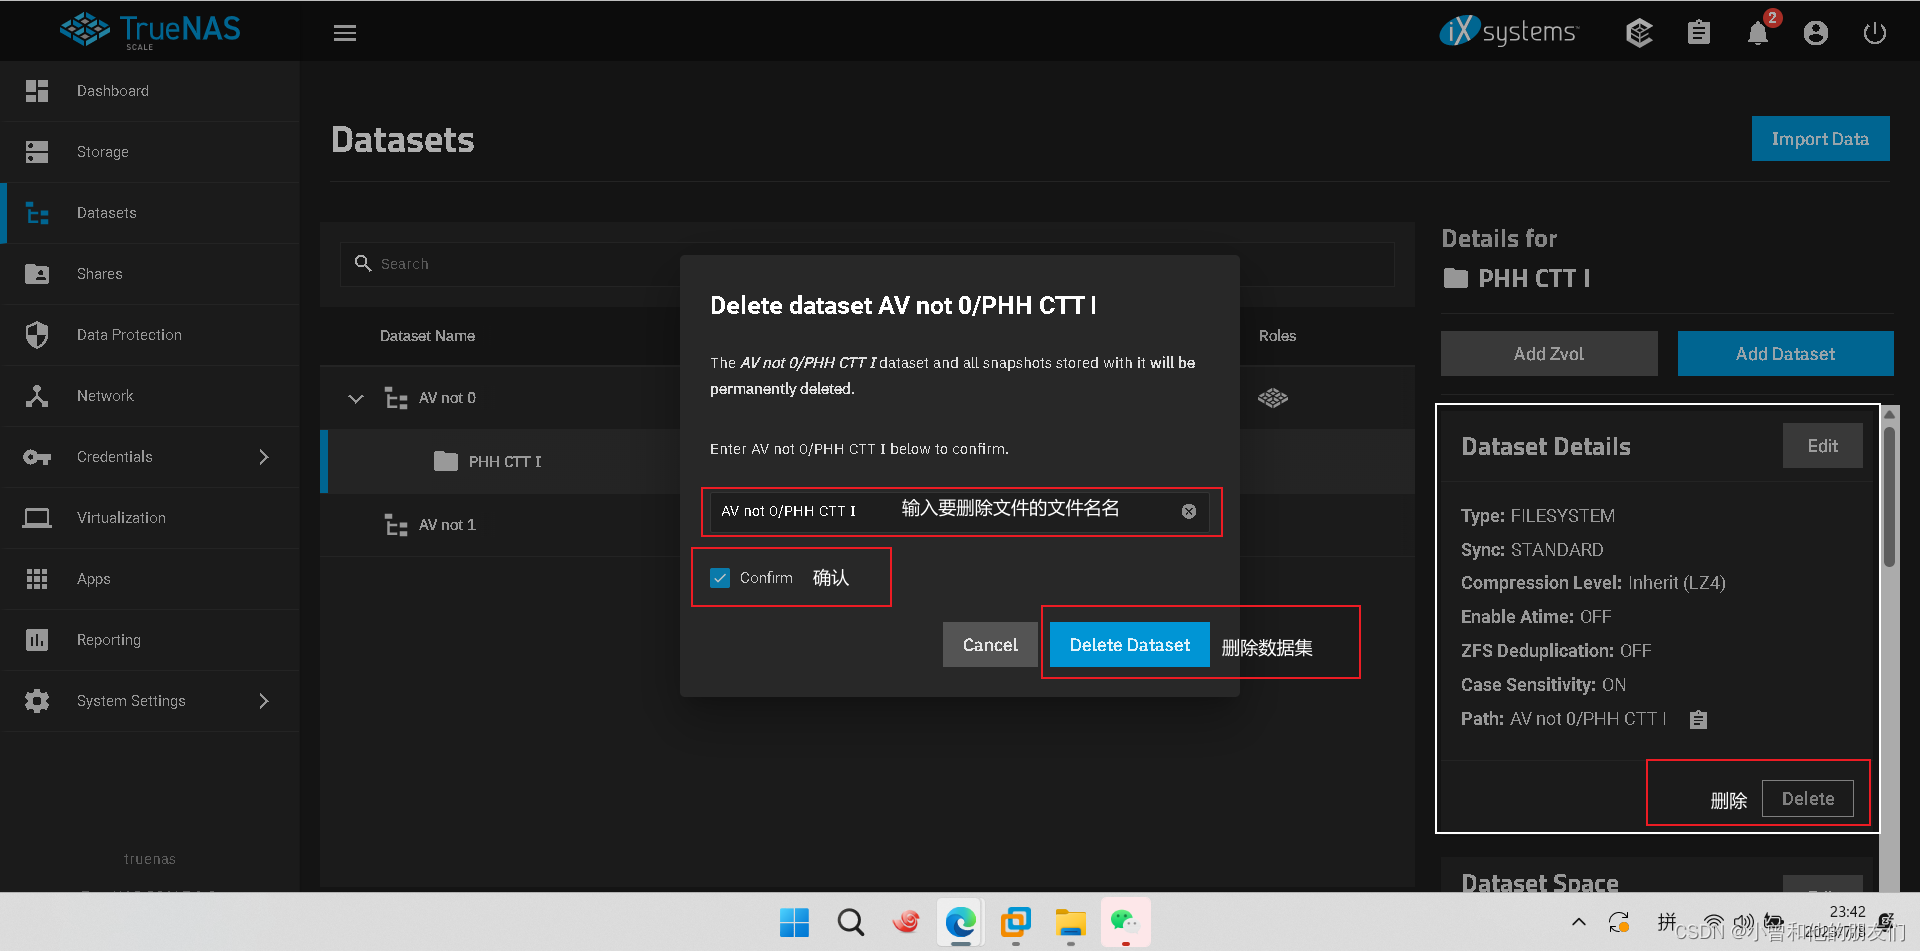Switch to the Shares section
Viewport: 1920px width, 951px height.
click(99, 273)
